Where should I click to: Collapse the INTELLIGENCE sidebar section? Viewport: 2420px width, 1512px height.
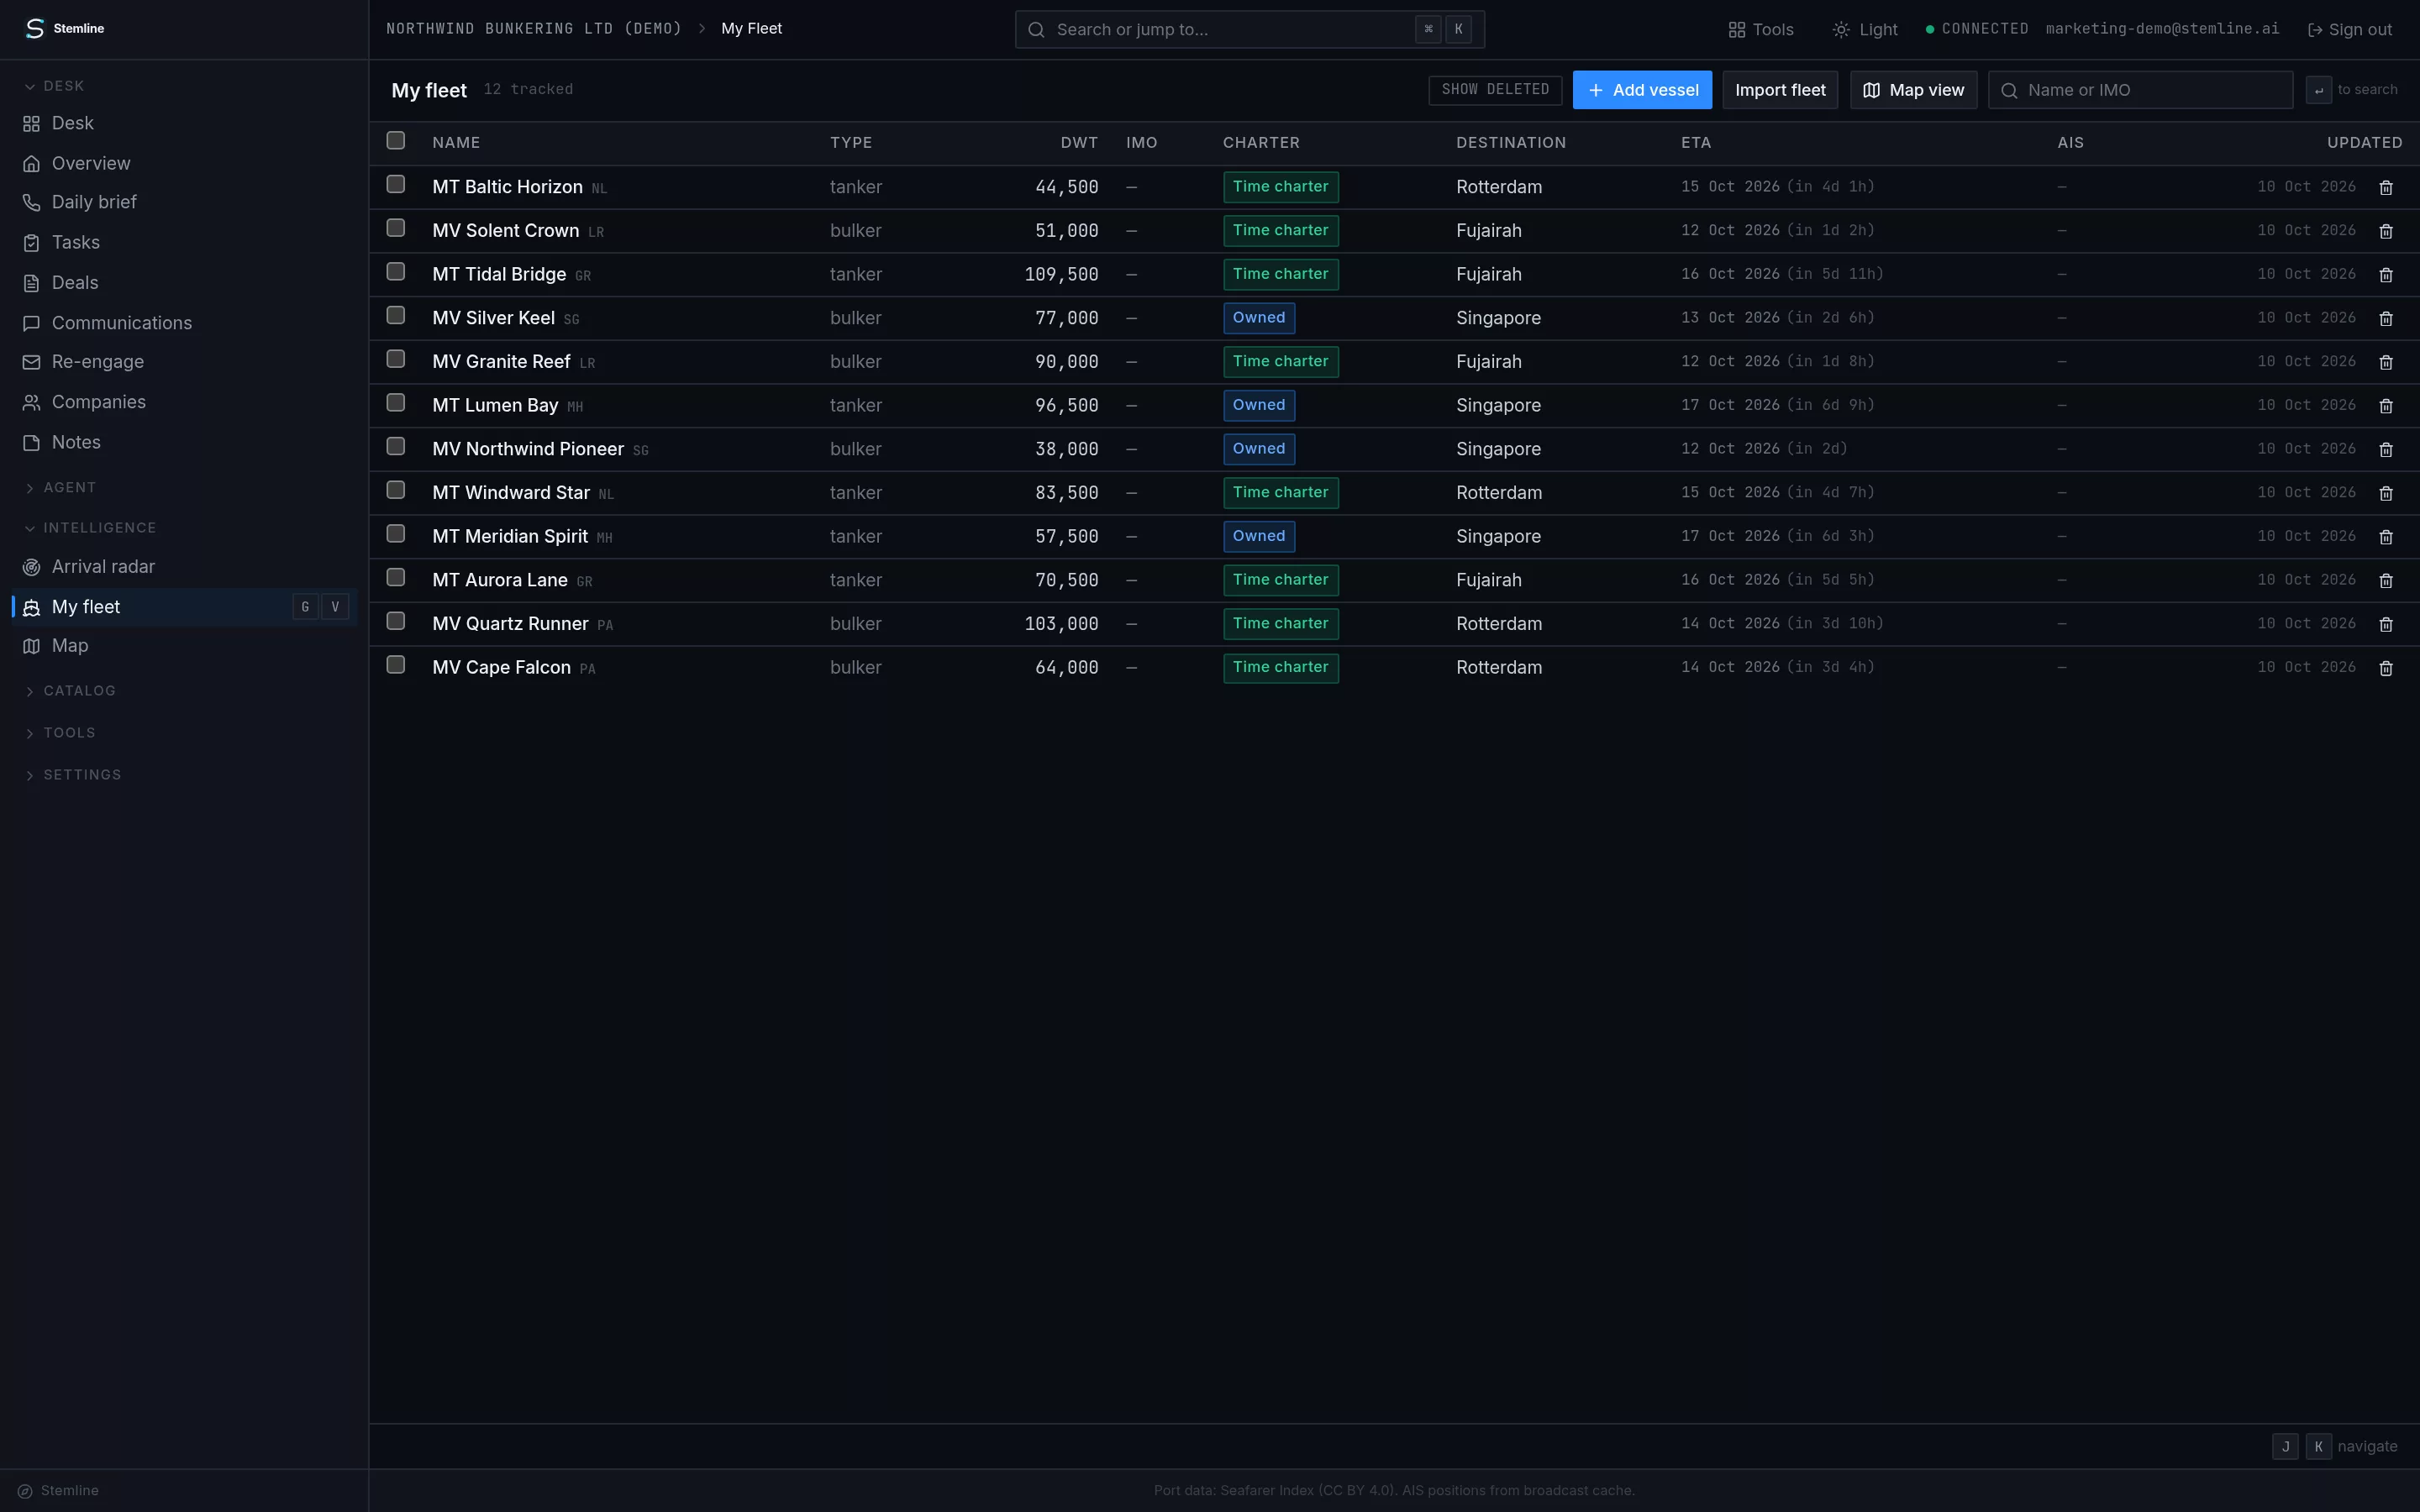pyautogui.click(x=90, y=528)
